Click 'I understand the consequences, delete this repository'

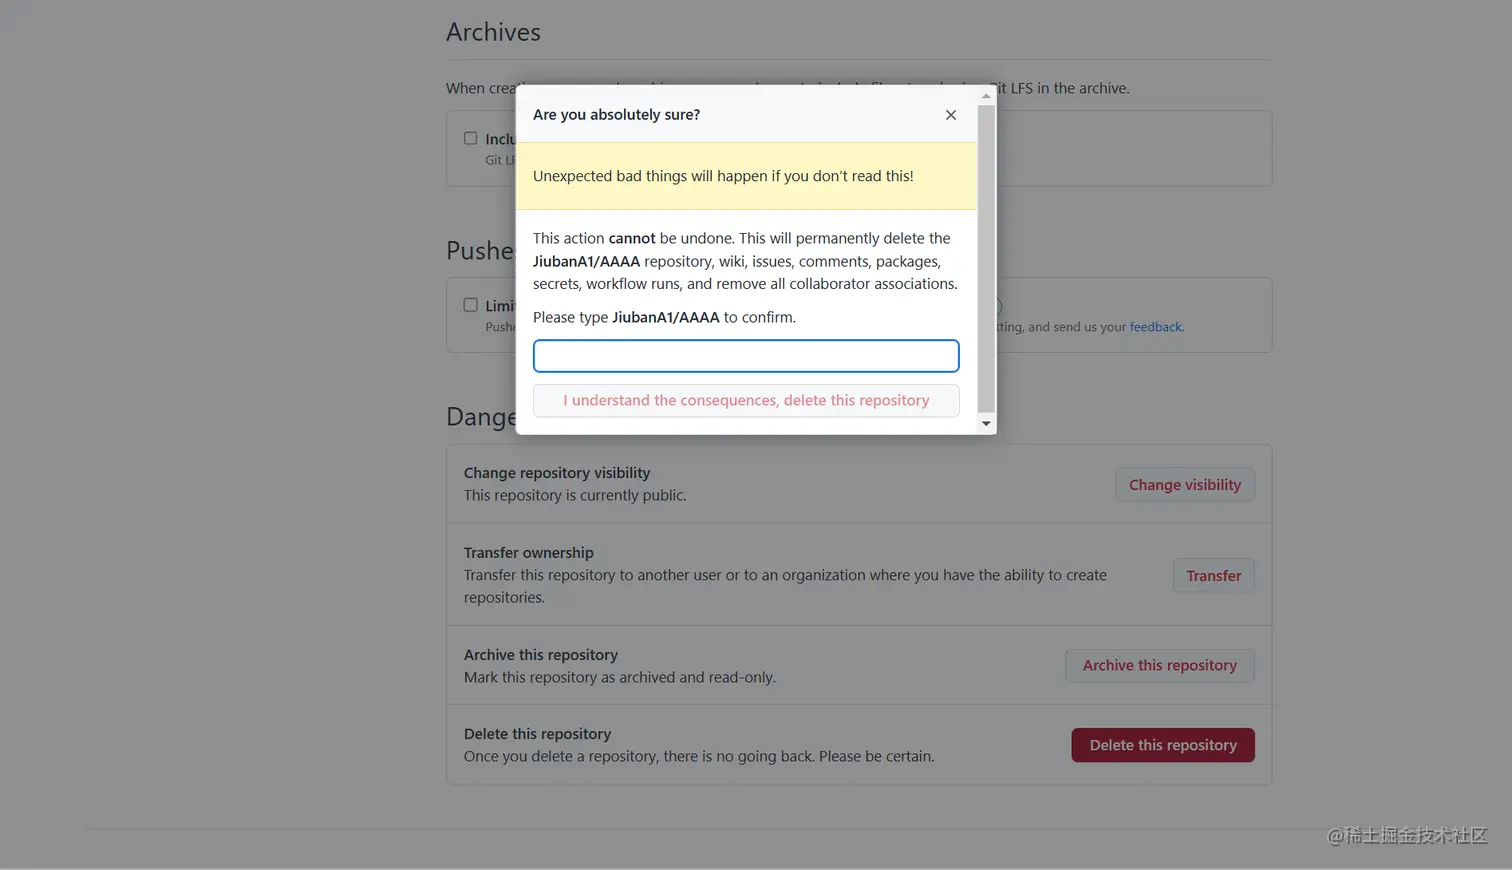pos(746,401)
